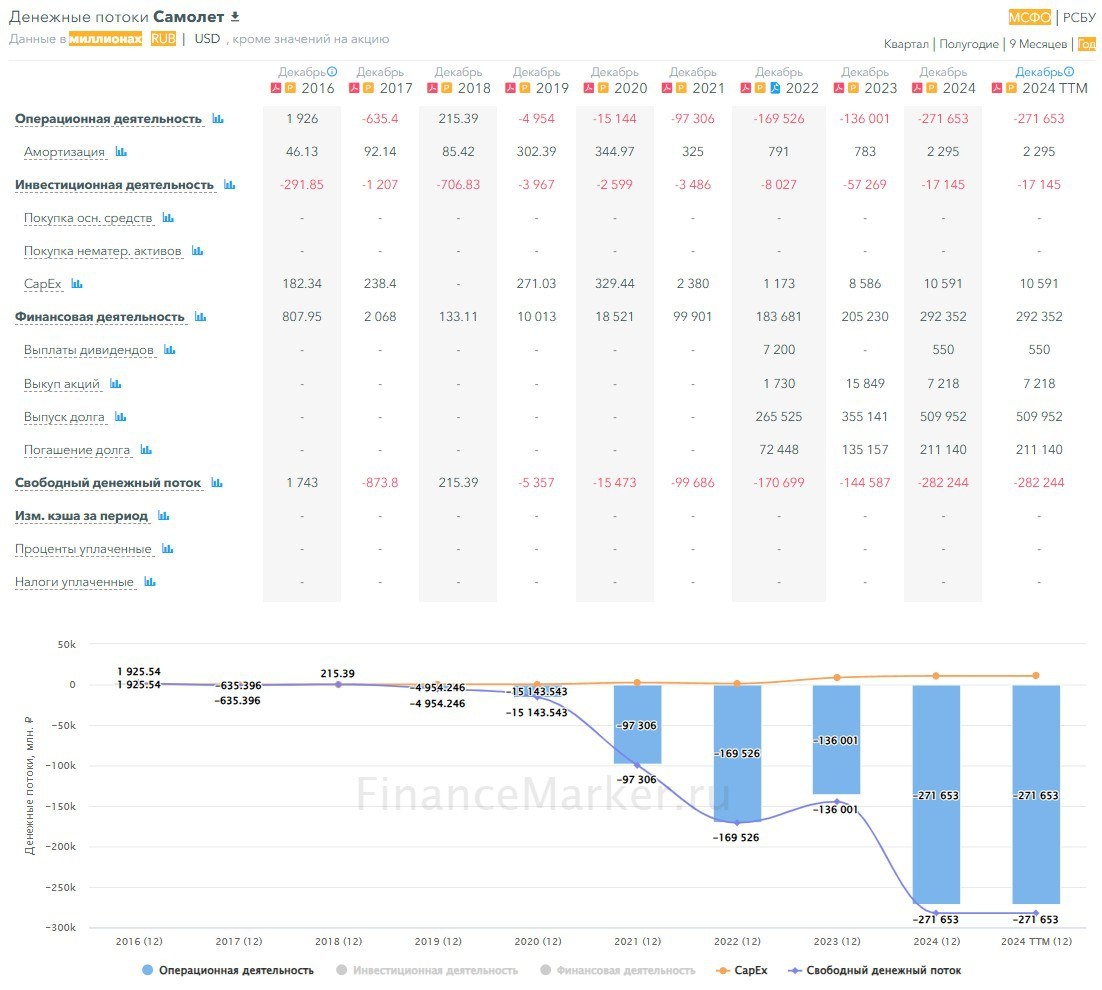Click the 2024 operating activity bar in chart

936,794
